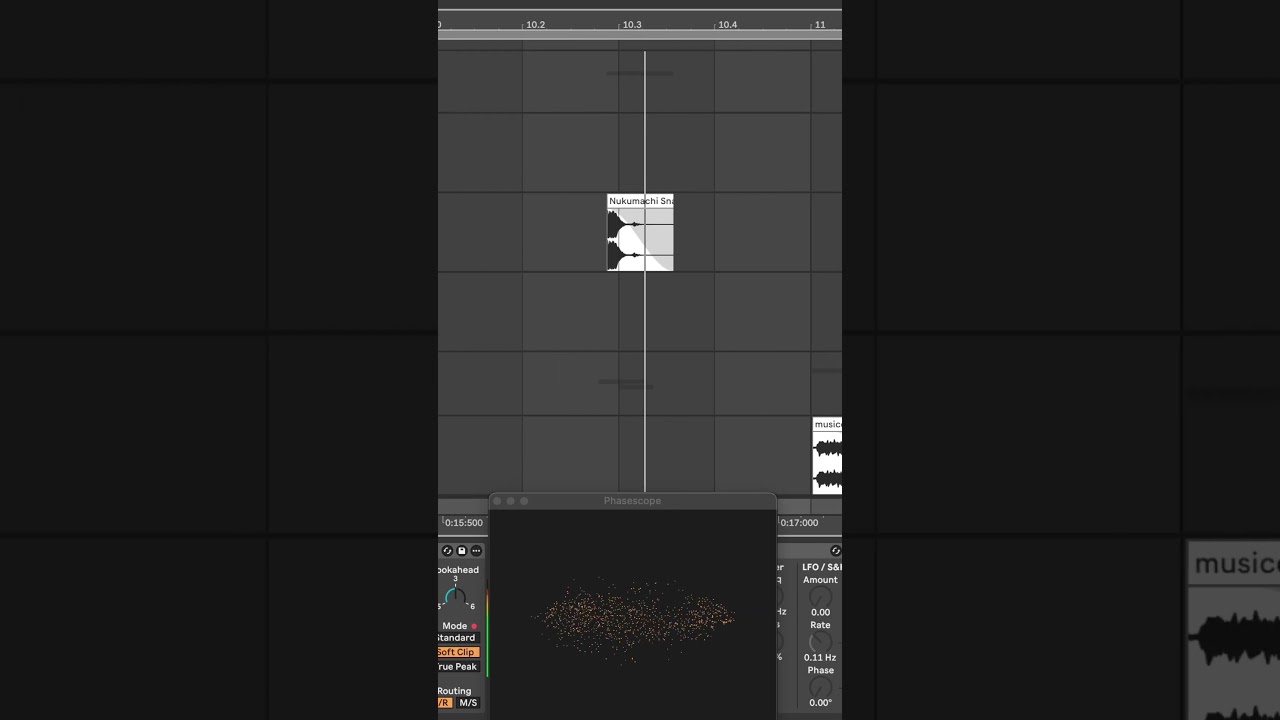Viewport: 1280px width, 720px height.
Task: Select L/R routing option
Action: [x=445, y=703]
